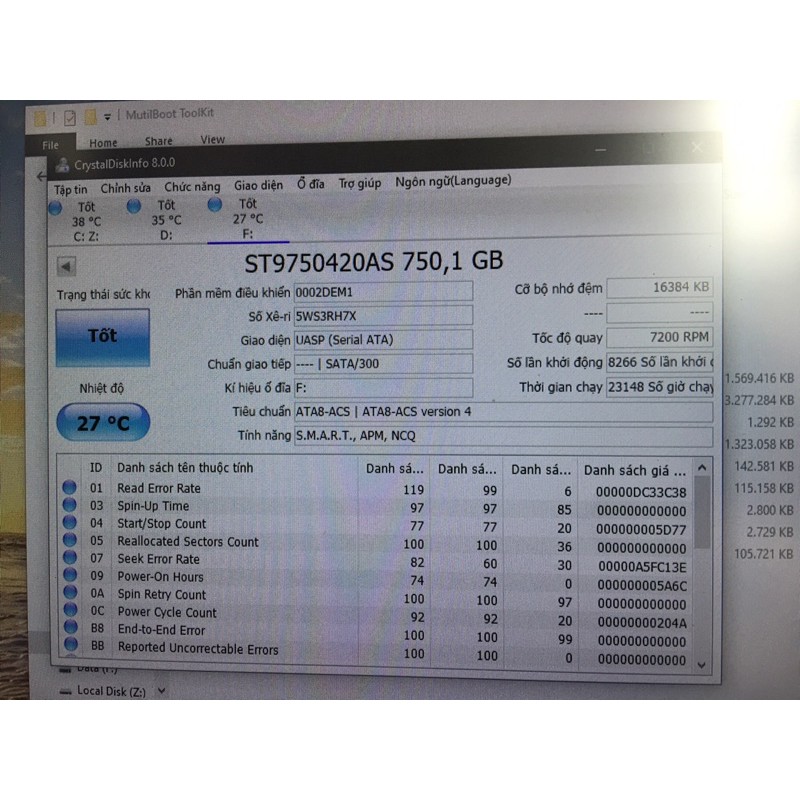Click status orb for Start/Stop Count
The height and width of the screenshot is (800, 800).
point(69,522)
